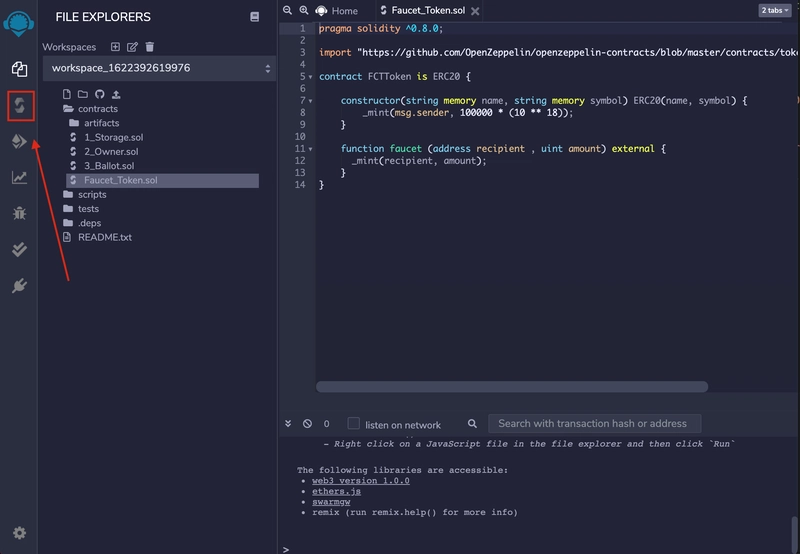The width and height of the screenshot is (800, 554).
Task: Fold the contract block at line 5
Action: pos(310,77)
